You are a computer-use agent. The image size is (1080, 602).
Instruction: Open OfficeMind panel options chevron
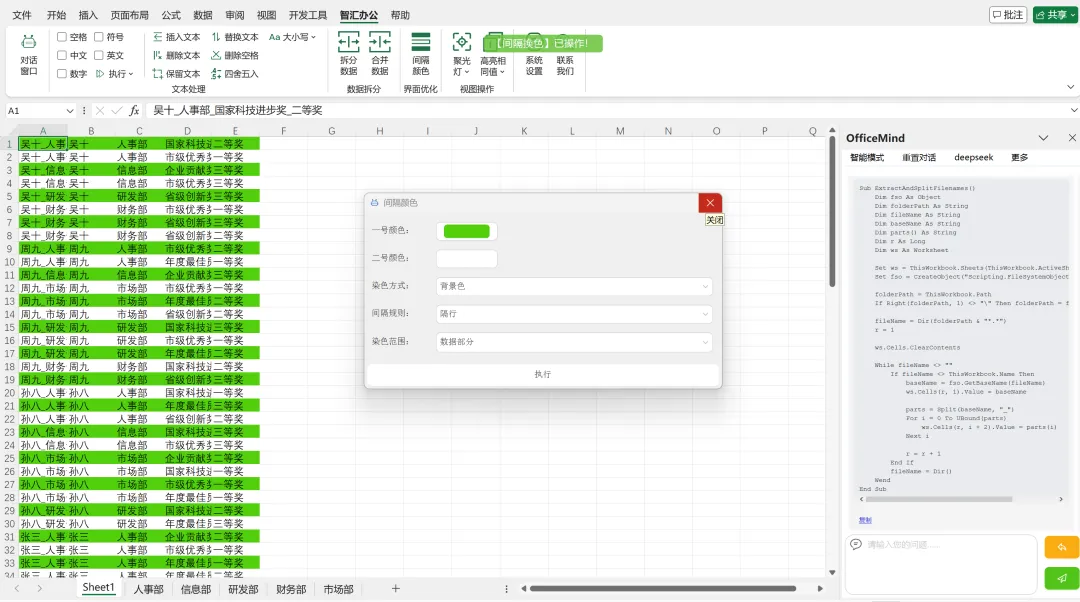pyautogui.click(x=1043, y=138)
